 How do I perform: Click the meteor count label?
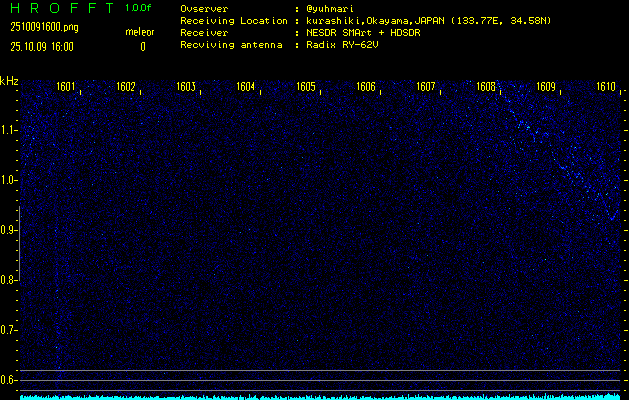coord(140,33)
